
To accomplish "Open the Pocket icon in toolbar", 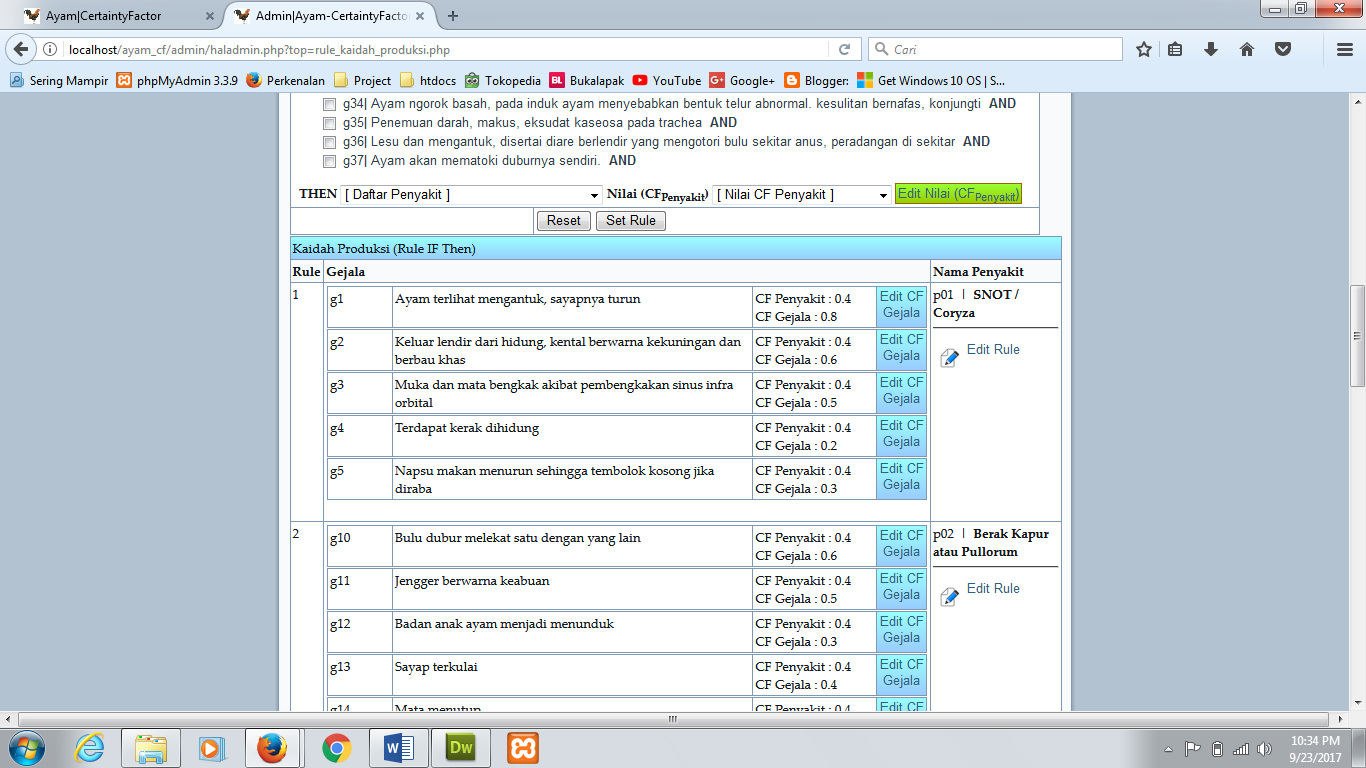I will tap(1282, 49).
